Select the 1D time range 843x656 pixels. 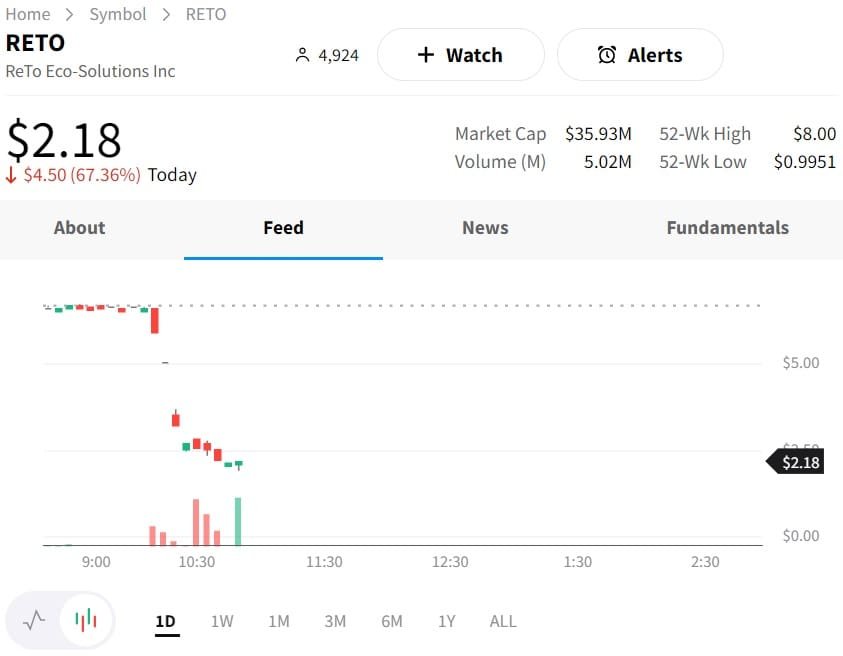click(x=165, y=621)
